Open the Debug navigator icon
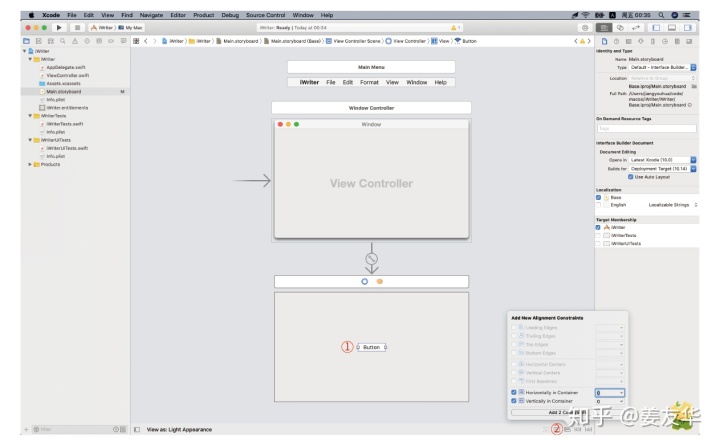The height and width of the screenshot is (446, 720). [99, 41]
